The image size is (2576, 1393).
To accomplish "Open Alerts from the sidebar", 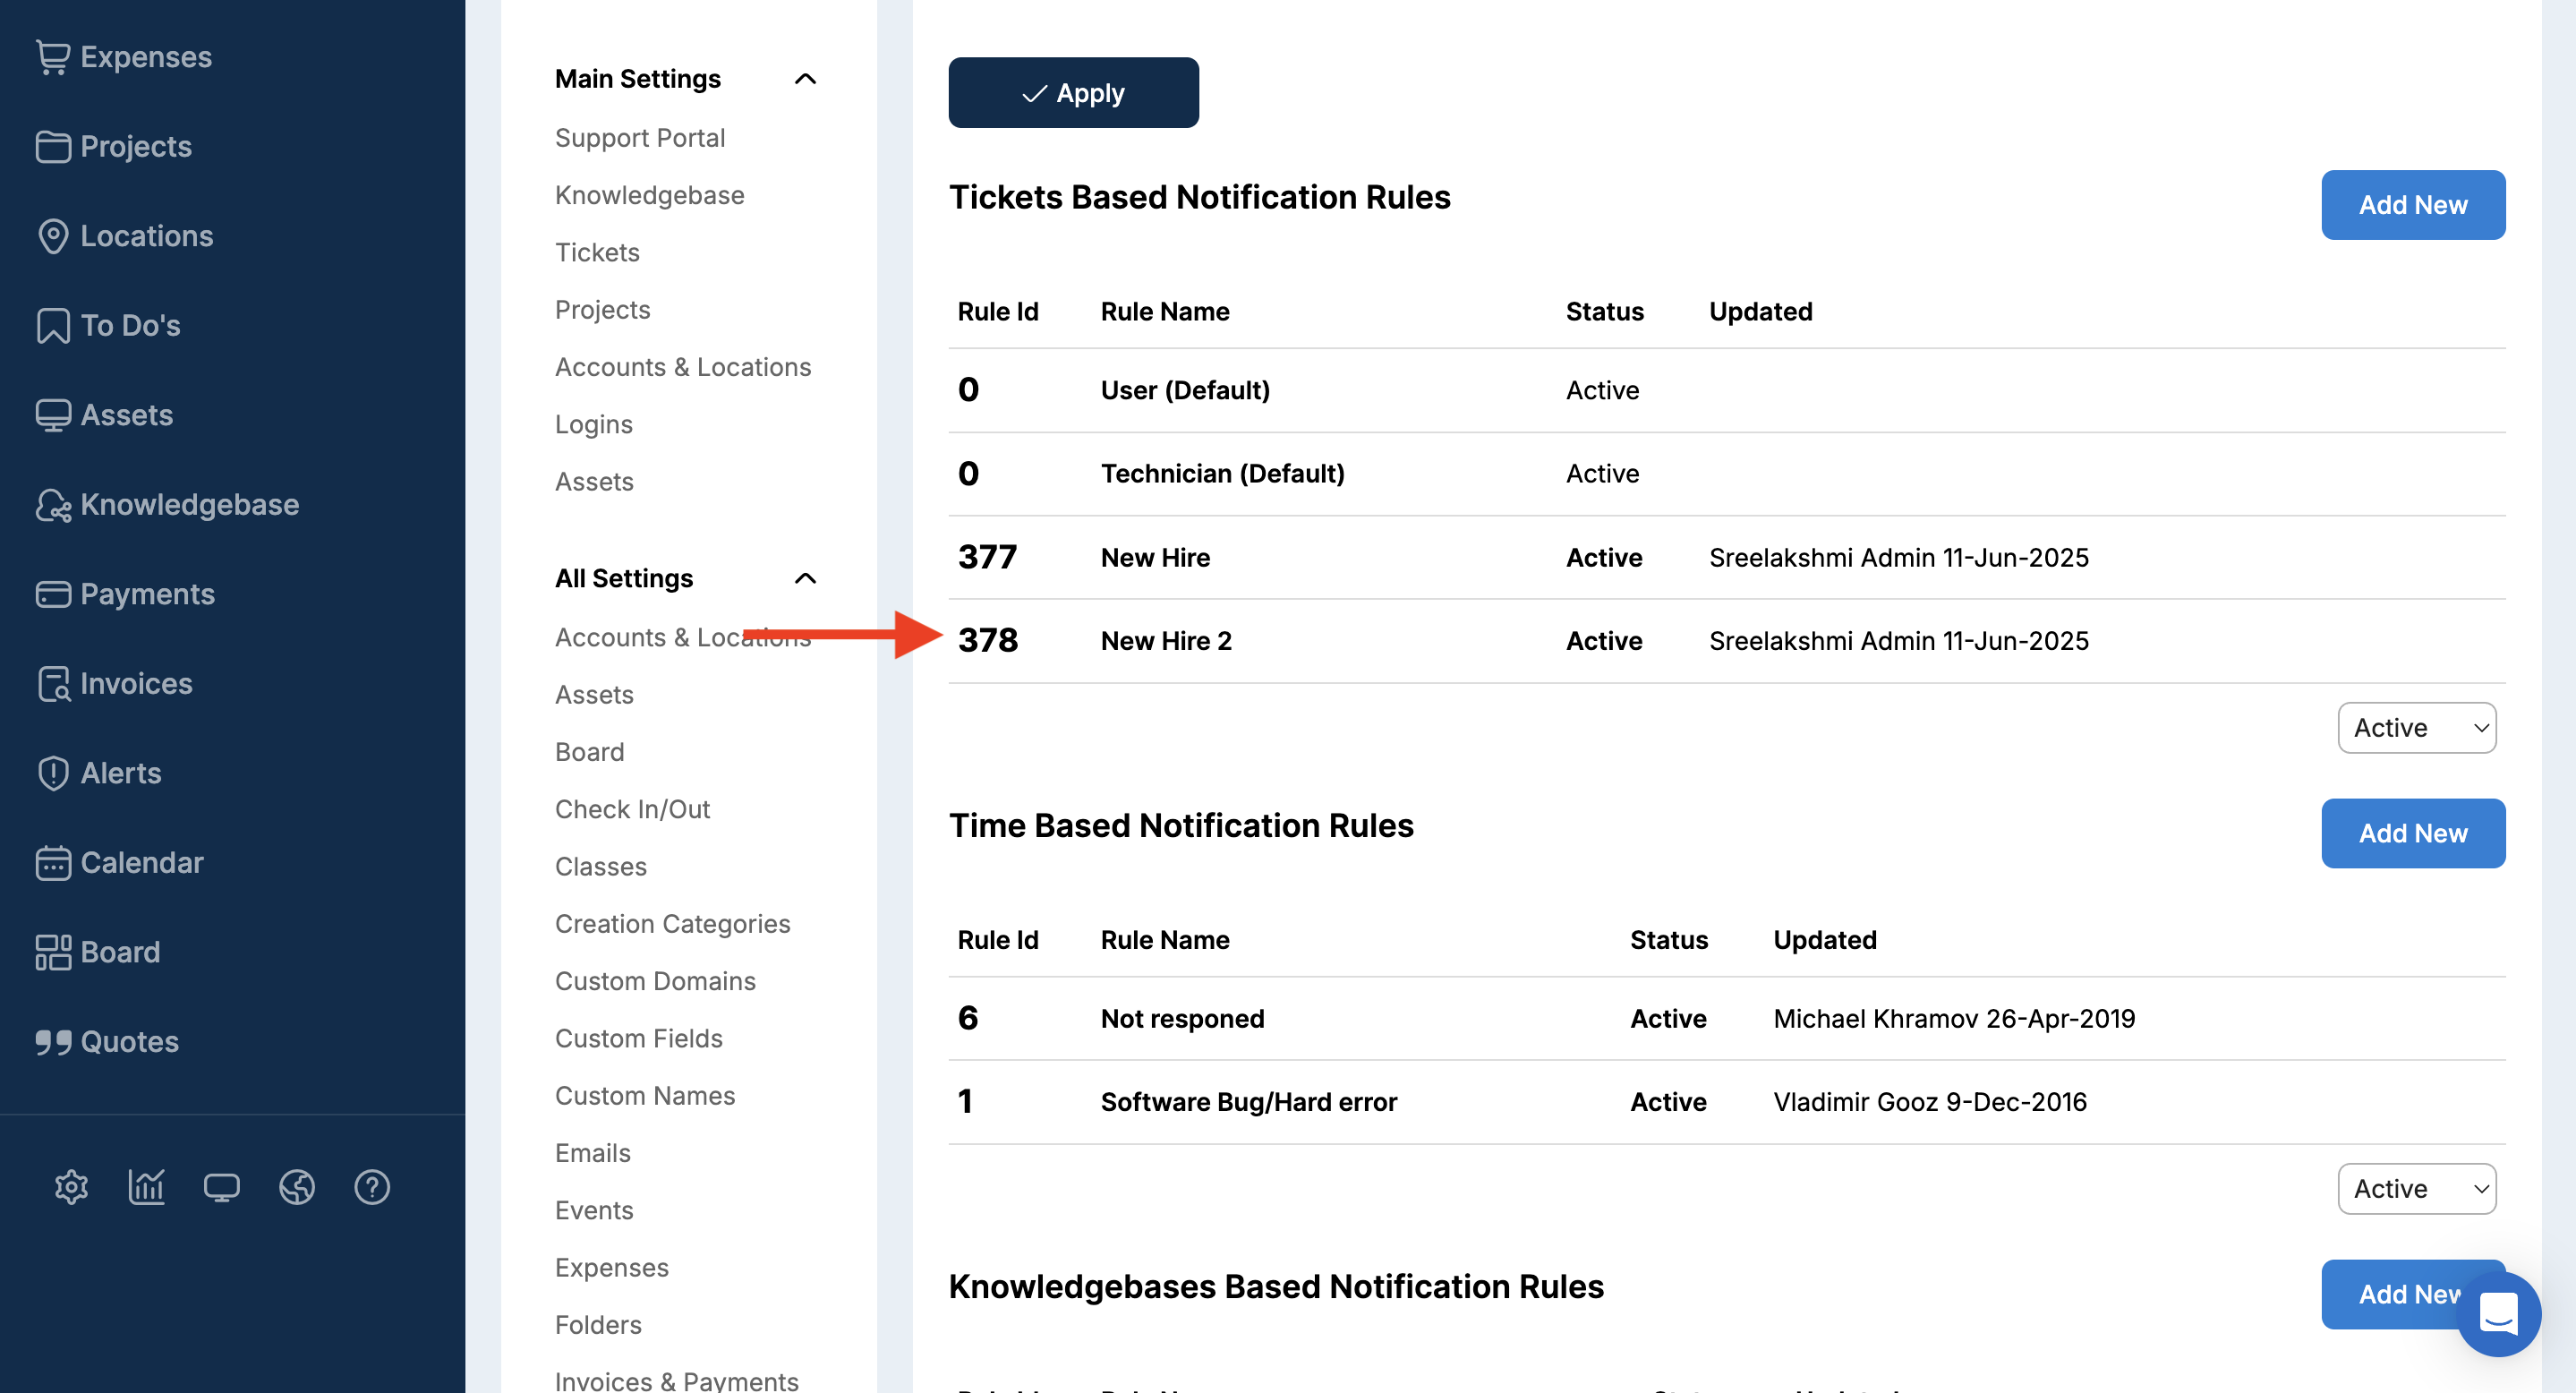I will 120,773.
